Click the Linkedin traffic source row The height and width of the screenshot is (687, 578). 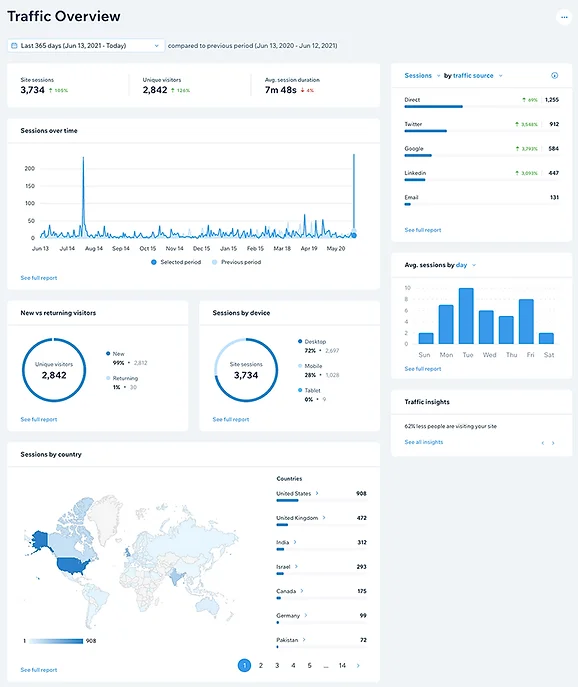point(482,176)
